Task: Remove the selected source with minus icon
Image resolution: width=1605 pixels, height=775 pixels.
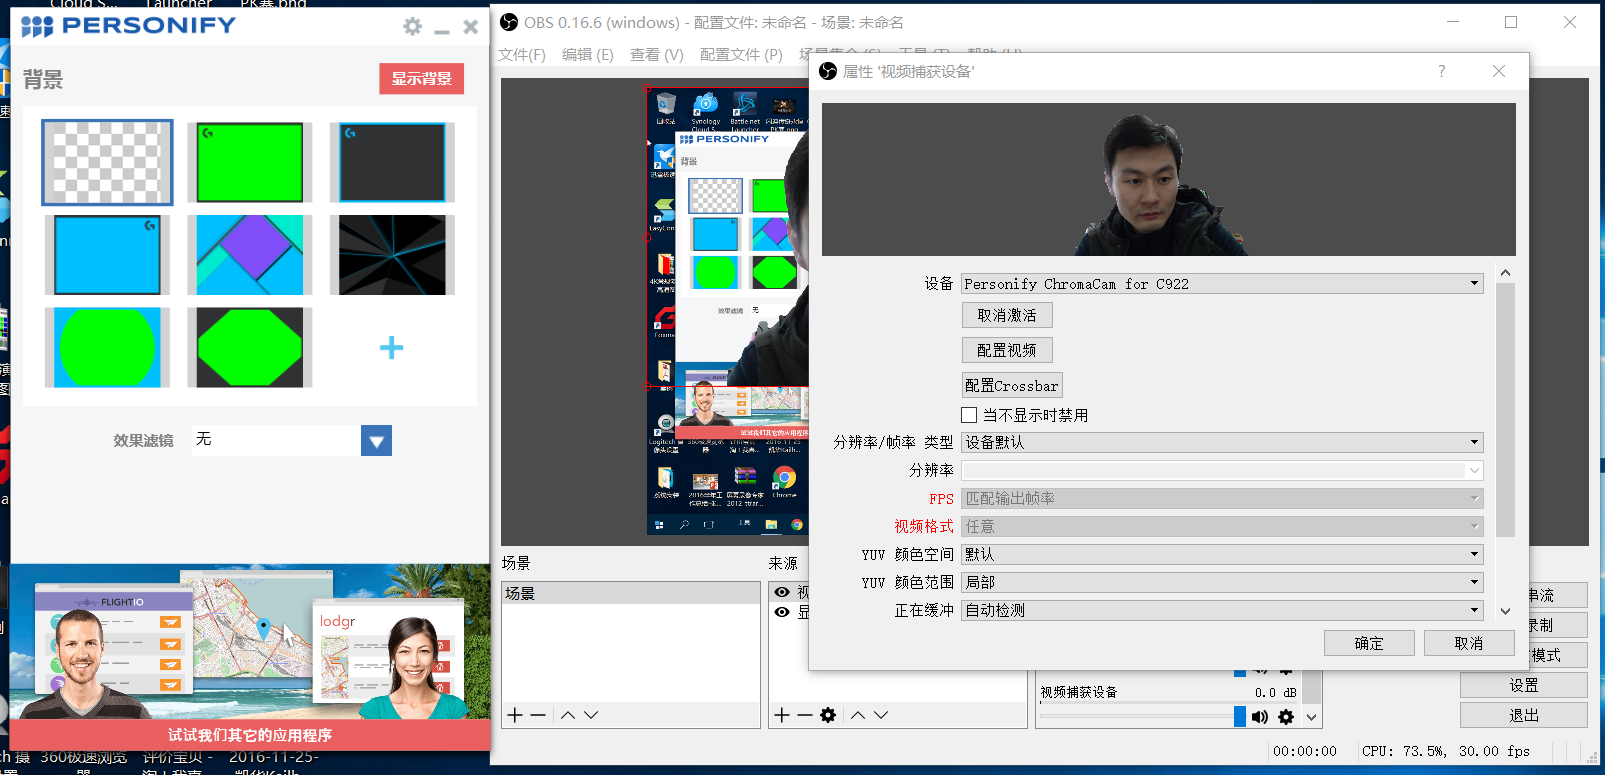Action: click(805, 715)
